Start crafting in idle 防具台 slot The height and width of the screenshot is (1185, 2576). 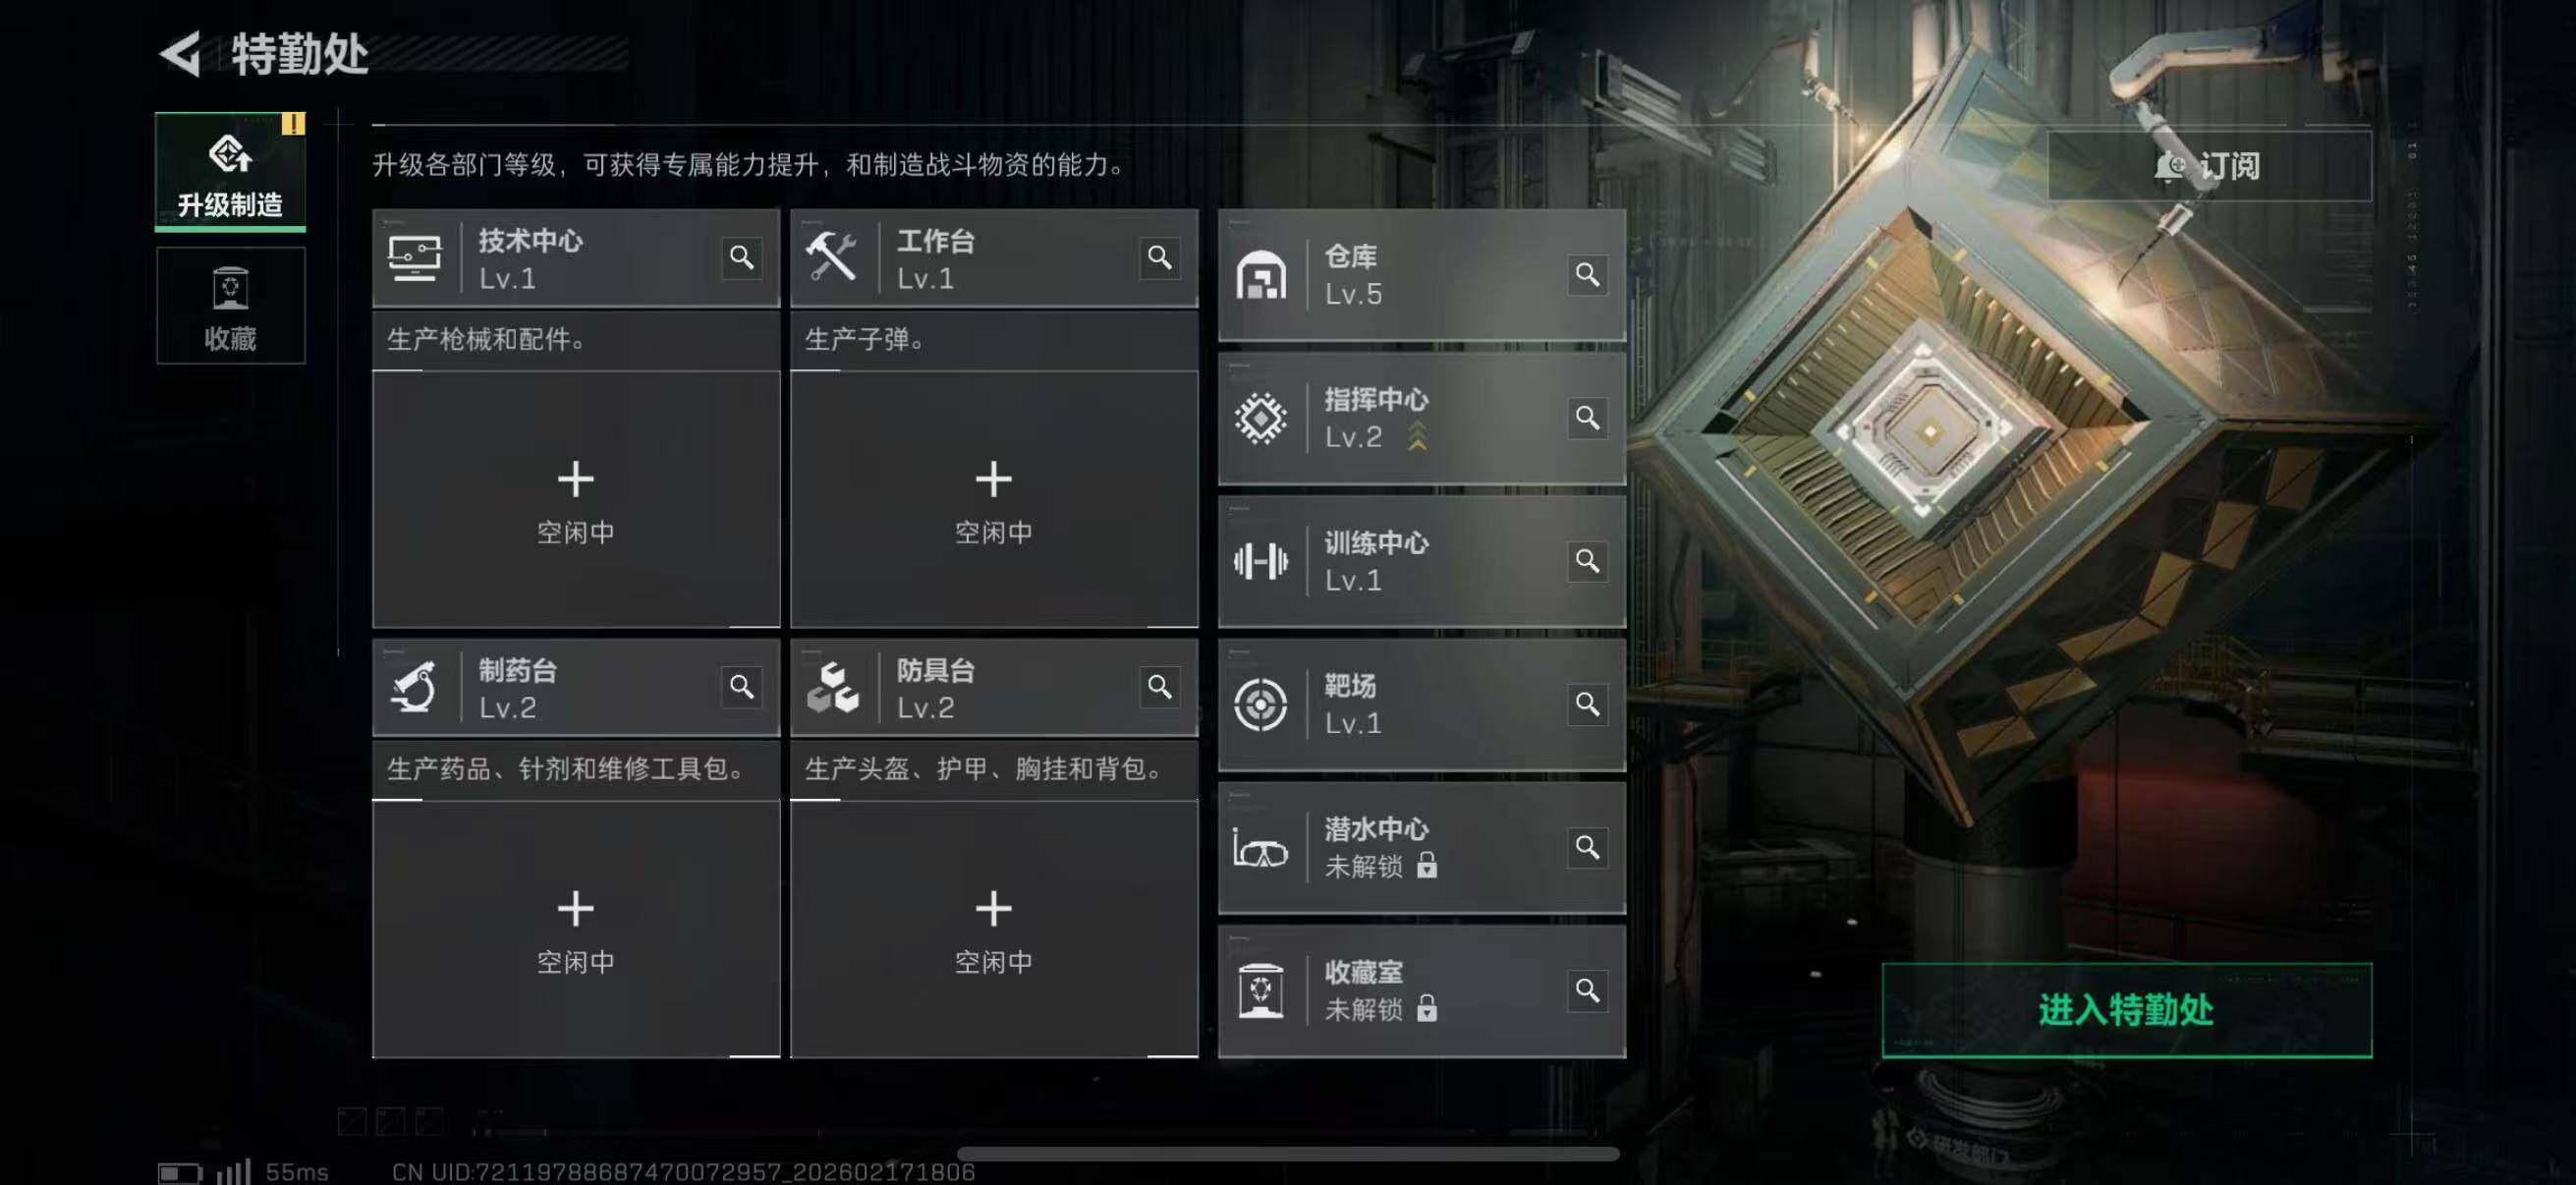coord(994,928)
